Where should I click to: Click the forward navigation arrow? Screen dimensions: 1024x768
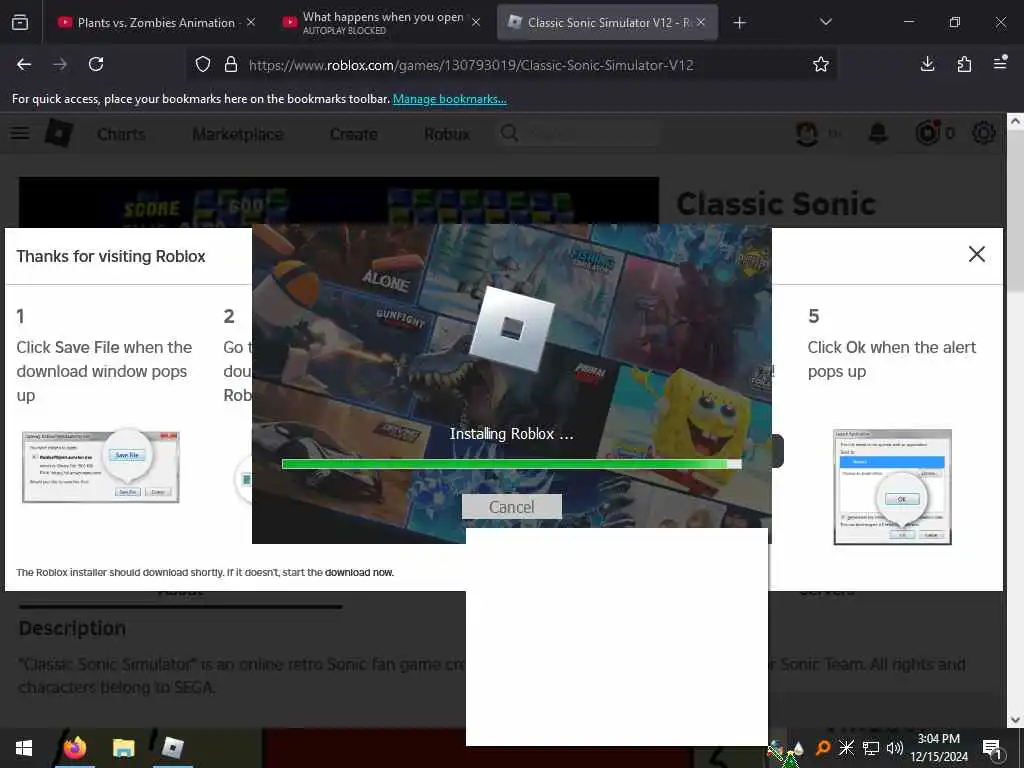click(60, 64)
